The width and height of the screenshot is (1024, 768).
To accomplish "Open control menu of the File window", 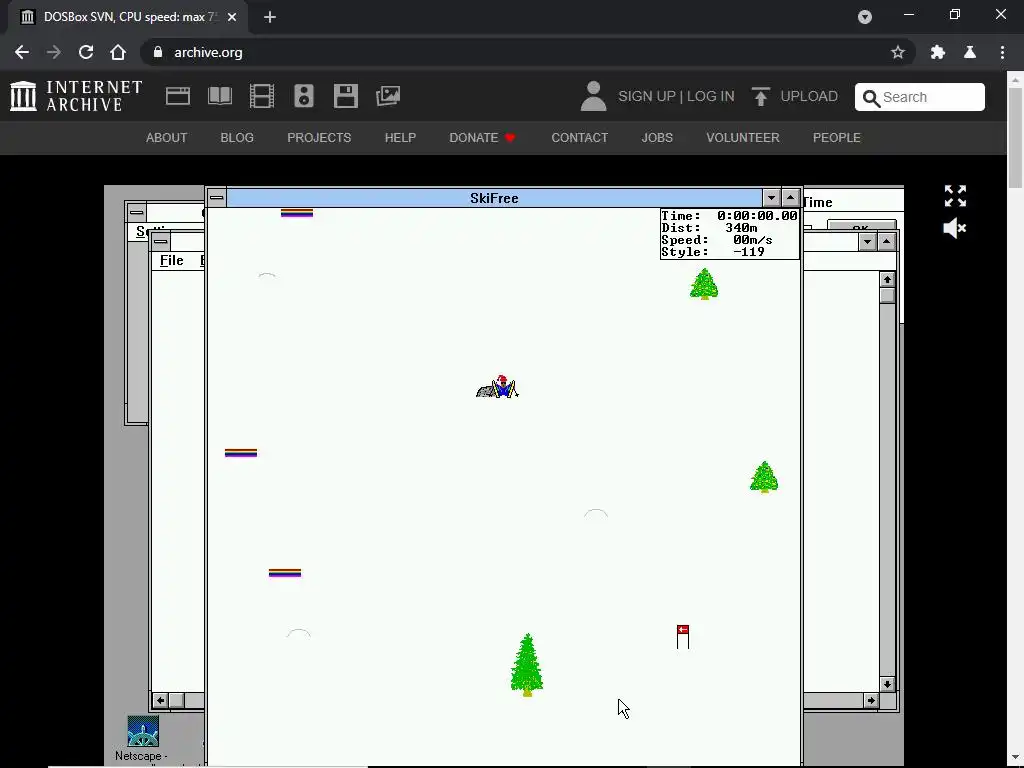I will (161, 242).
